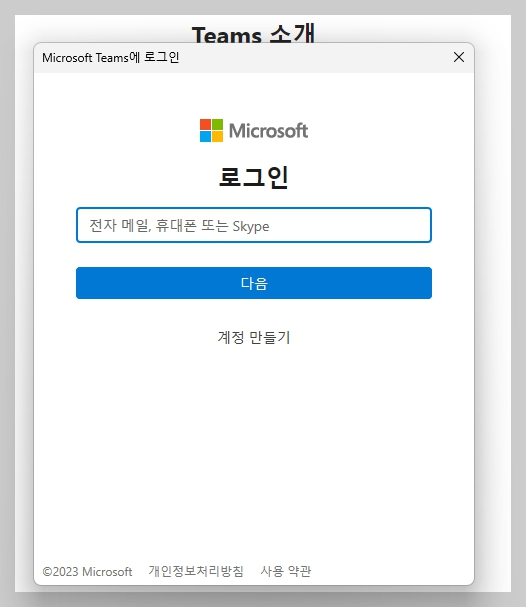The height and width of the screenshot is (607, 526).
Task: Close the Microsoft Teams login dialog
Action: (459, 57)
